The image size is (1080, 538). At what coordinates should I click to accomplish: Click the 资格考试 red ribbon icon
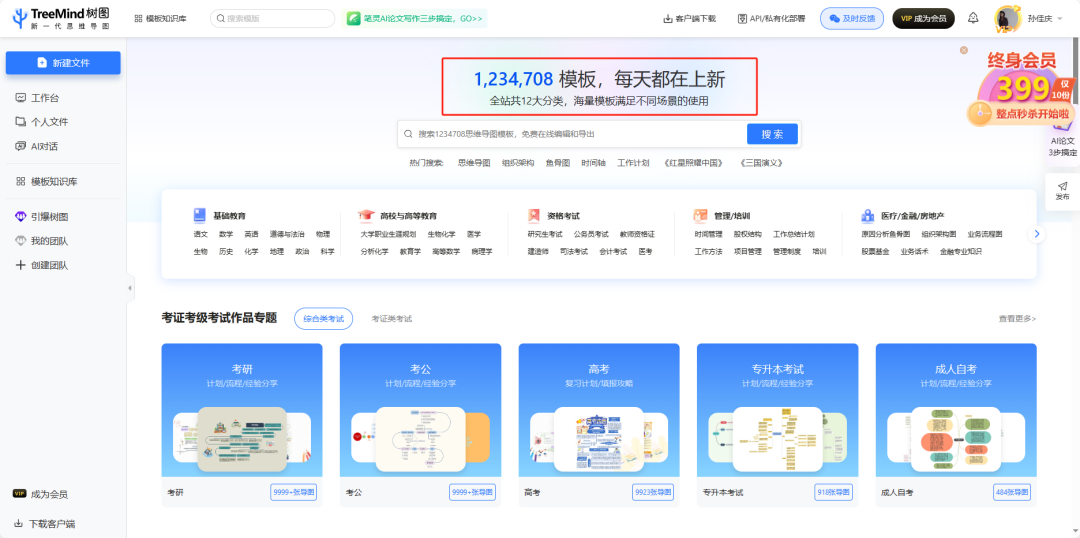(x=534, y=216)
